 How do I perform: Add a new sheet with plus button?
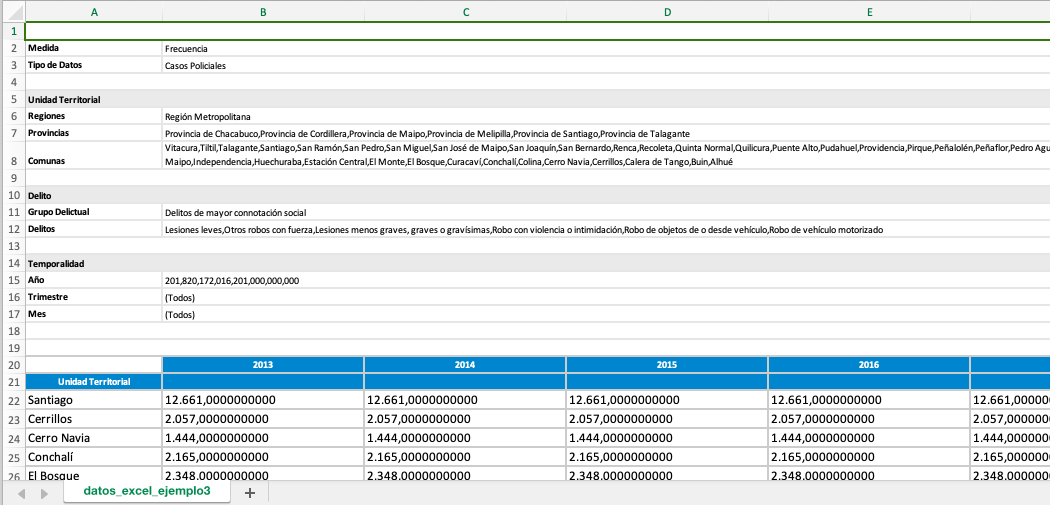[x=250, y=493]
